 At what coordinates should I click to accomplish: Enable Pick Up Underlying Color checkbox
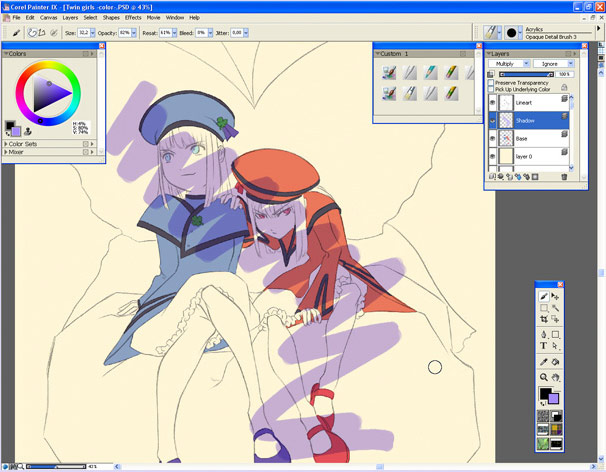(491, 89)
